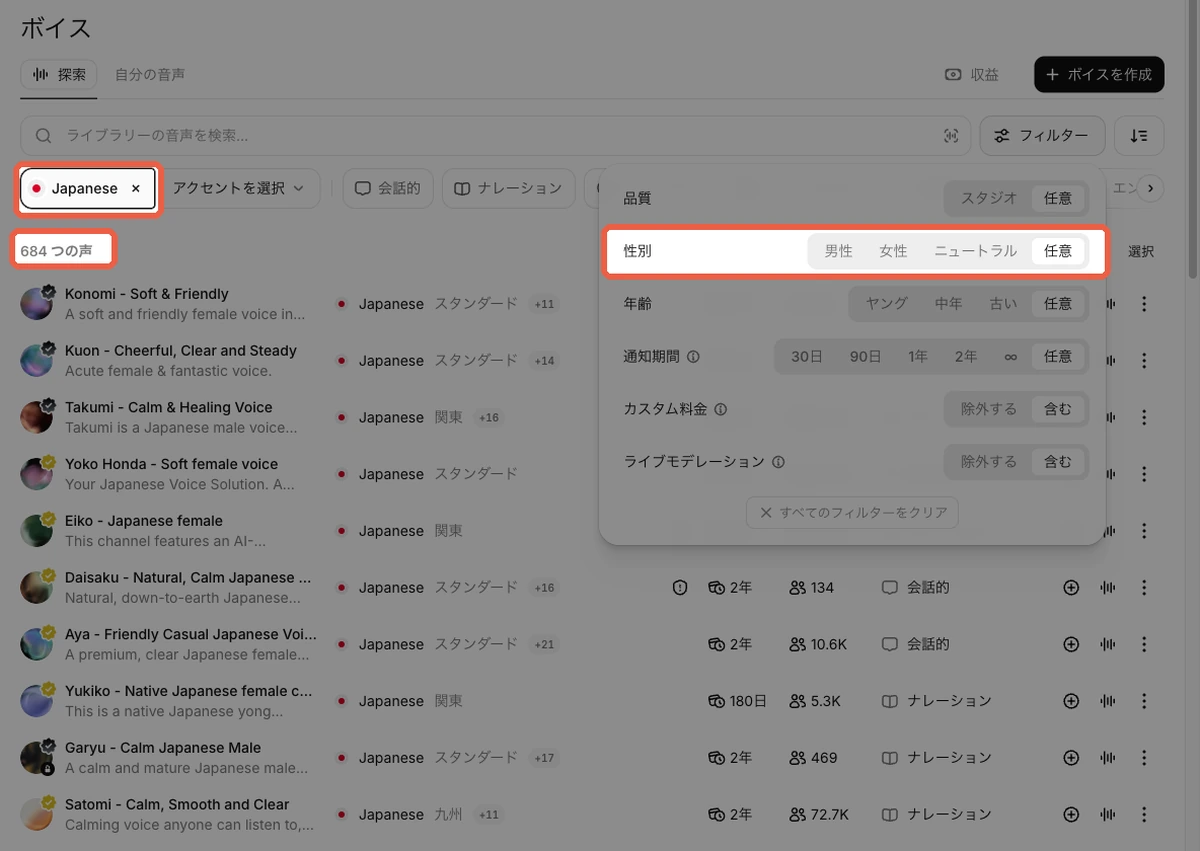Add Daisaku voice with plus icon
Viewport: 1200px width, 851px height.
pos(1071,588)
